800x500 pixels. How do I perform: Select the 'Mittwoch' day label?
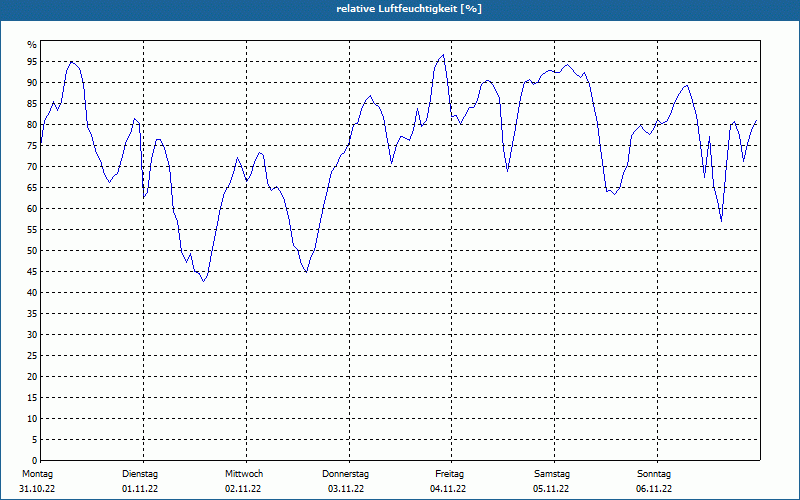244,474
